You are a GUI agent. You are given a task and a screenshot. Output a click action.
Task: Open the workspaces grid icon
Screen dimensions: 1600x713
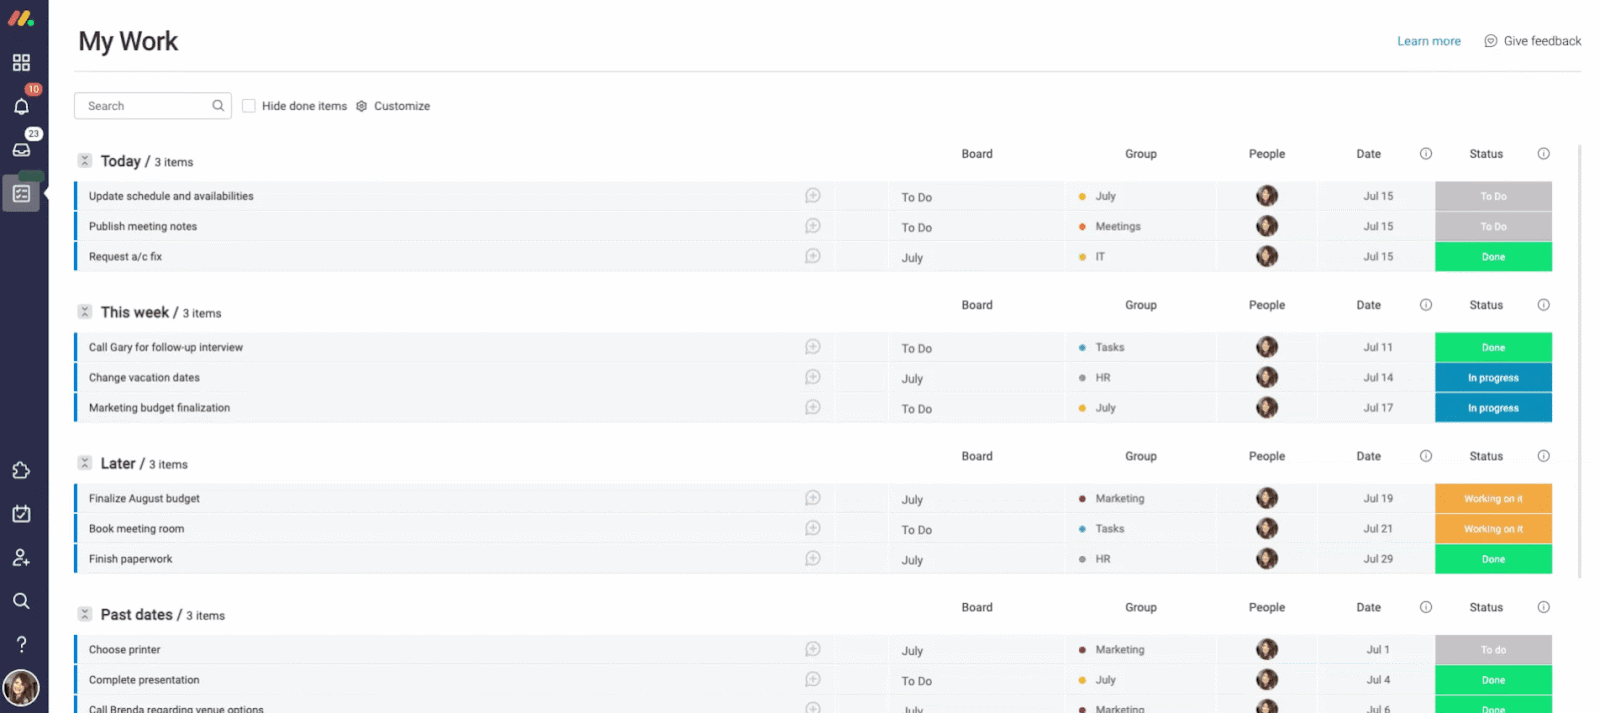[x=21, y=63]
